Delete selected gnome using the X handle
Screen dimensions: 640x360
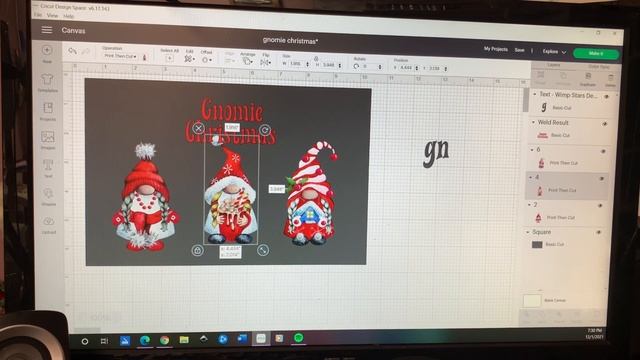[198, 128]
